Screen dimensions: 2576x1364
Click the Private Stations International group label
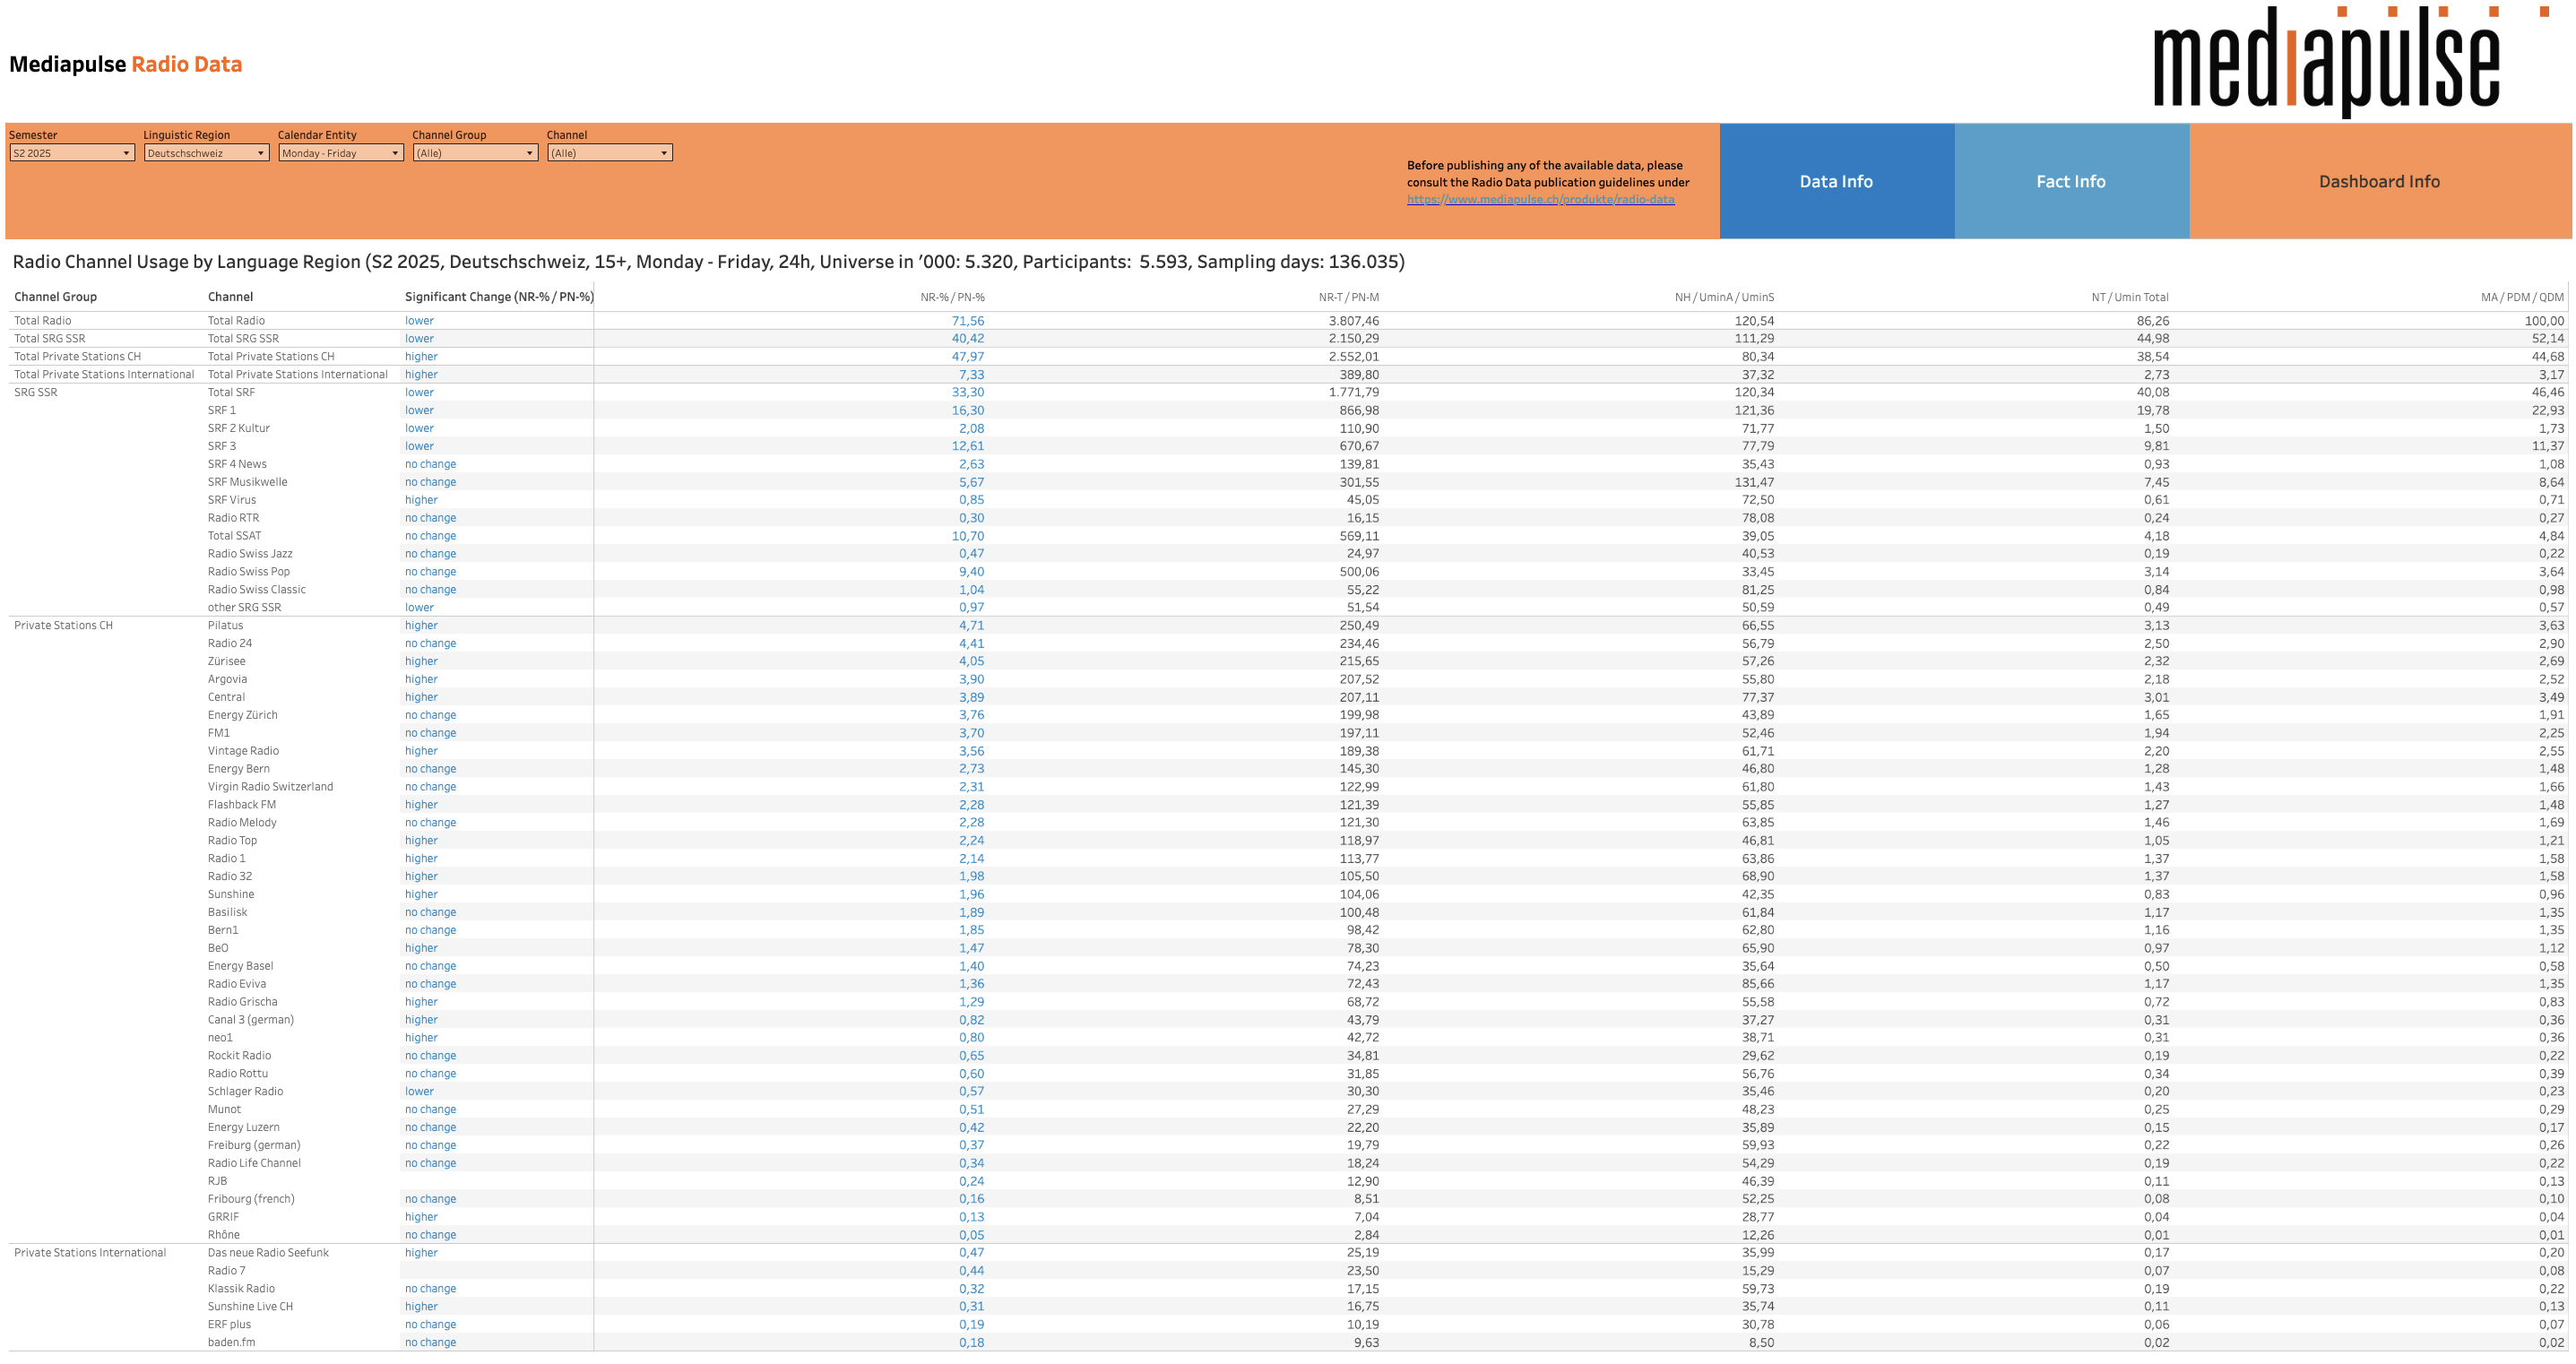(90, 1252)
